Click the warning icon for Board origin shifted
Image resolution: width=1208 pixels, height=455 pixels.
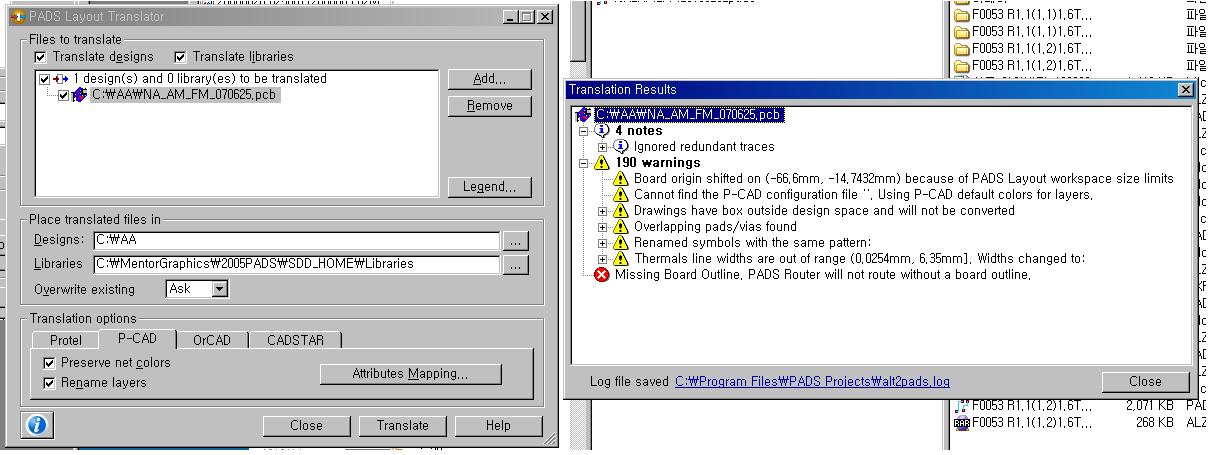620,179
